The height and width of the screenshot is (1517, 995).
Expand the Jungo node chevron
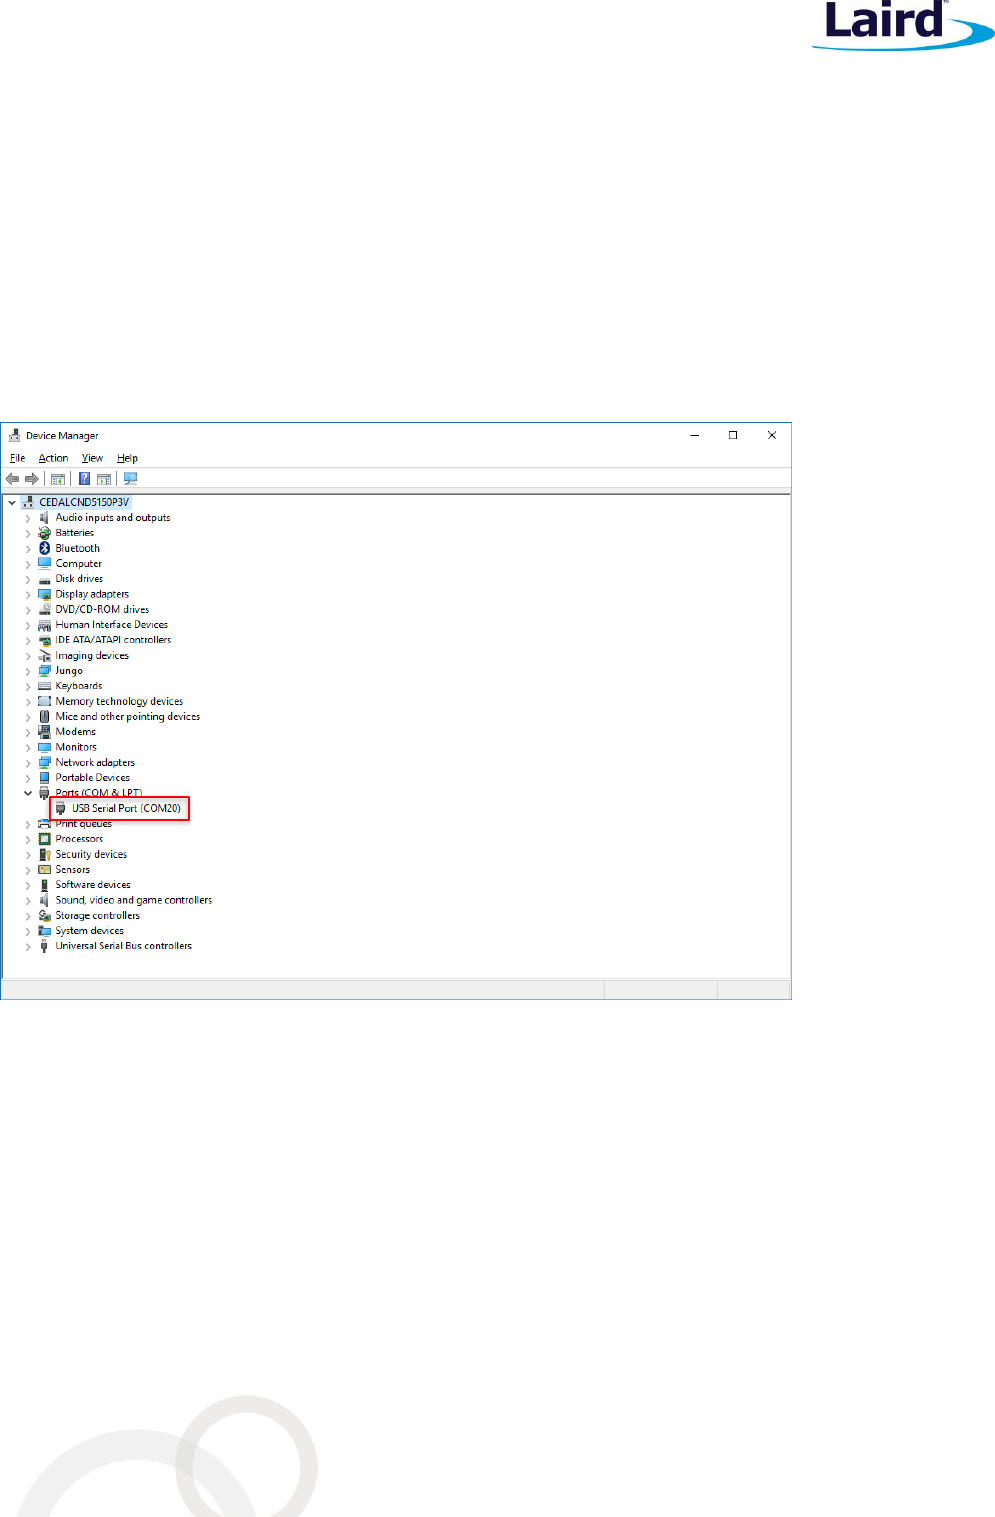coord(28,671)
